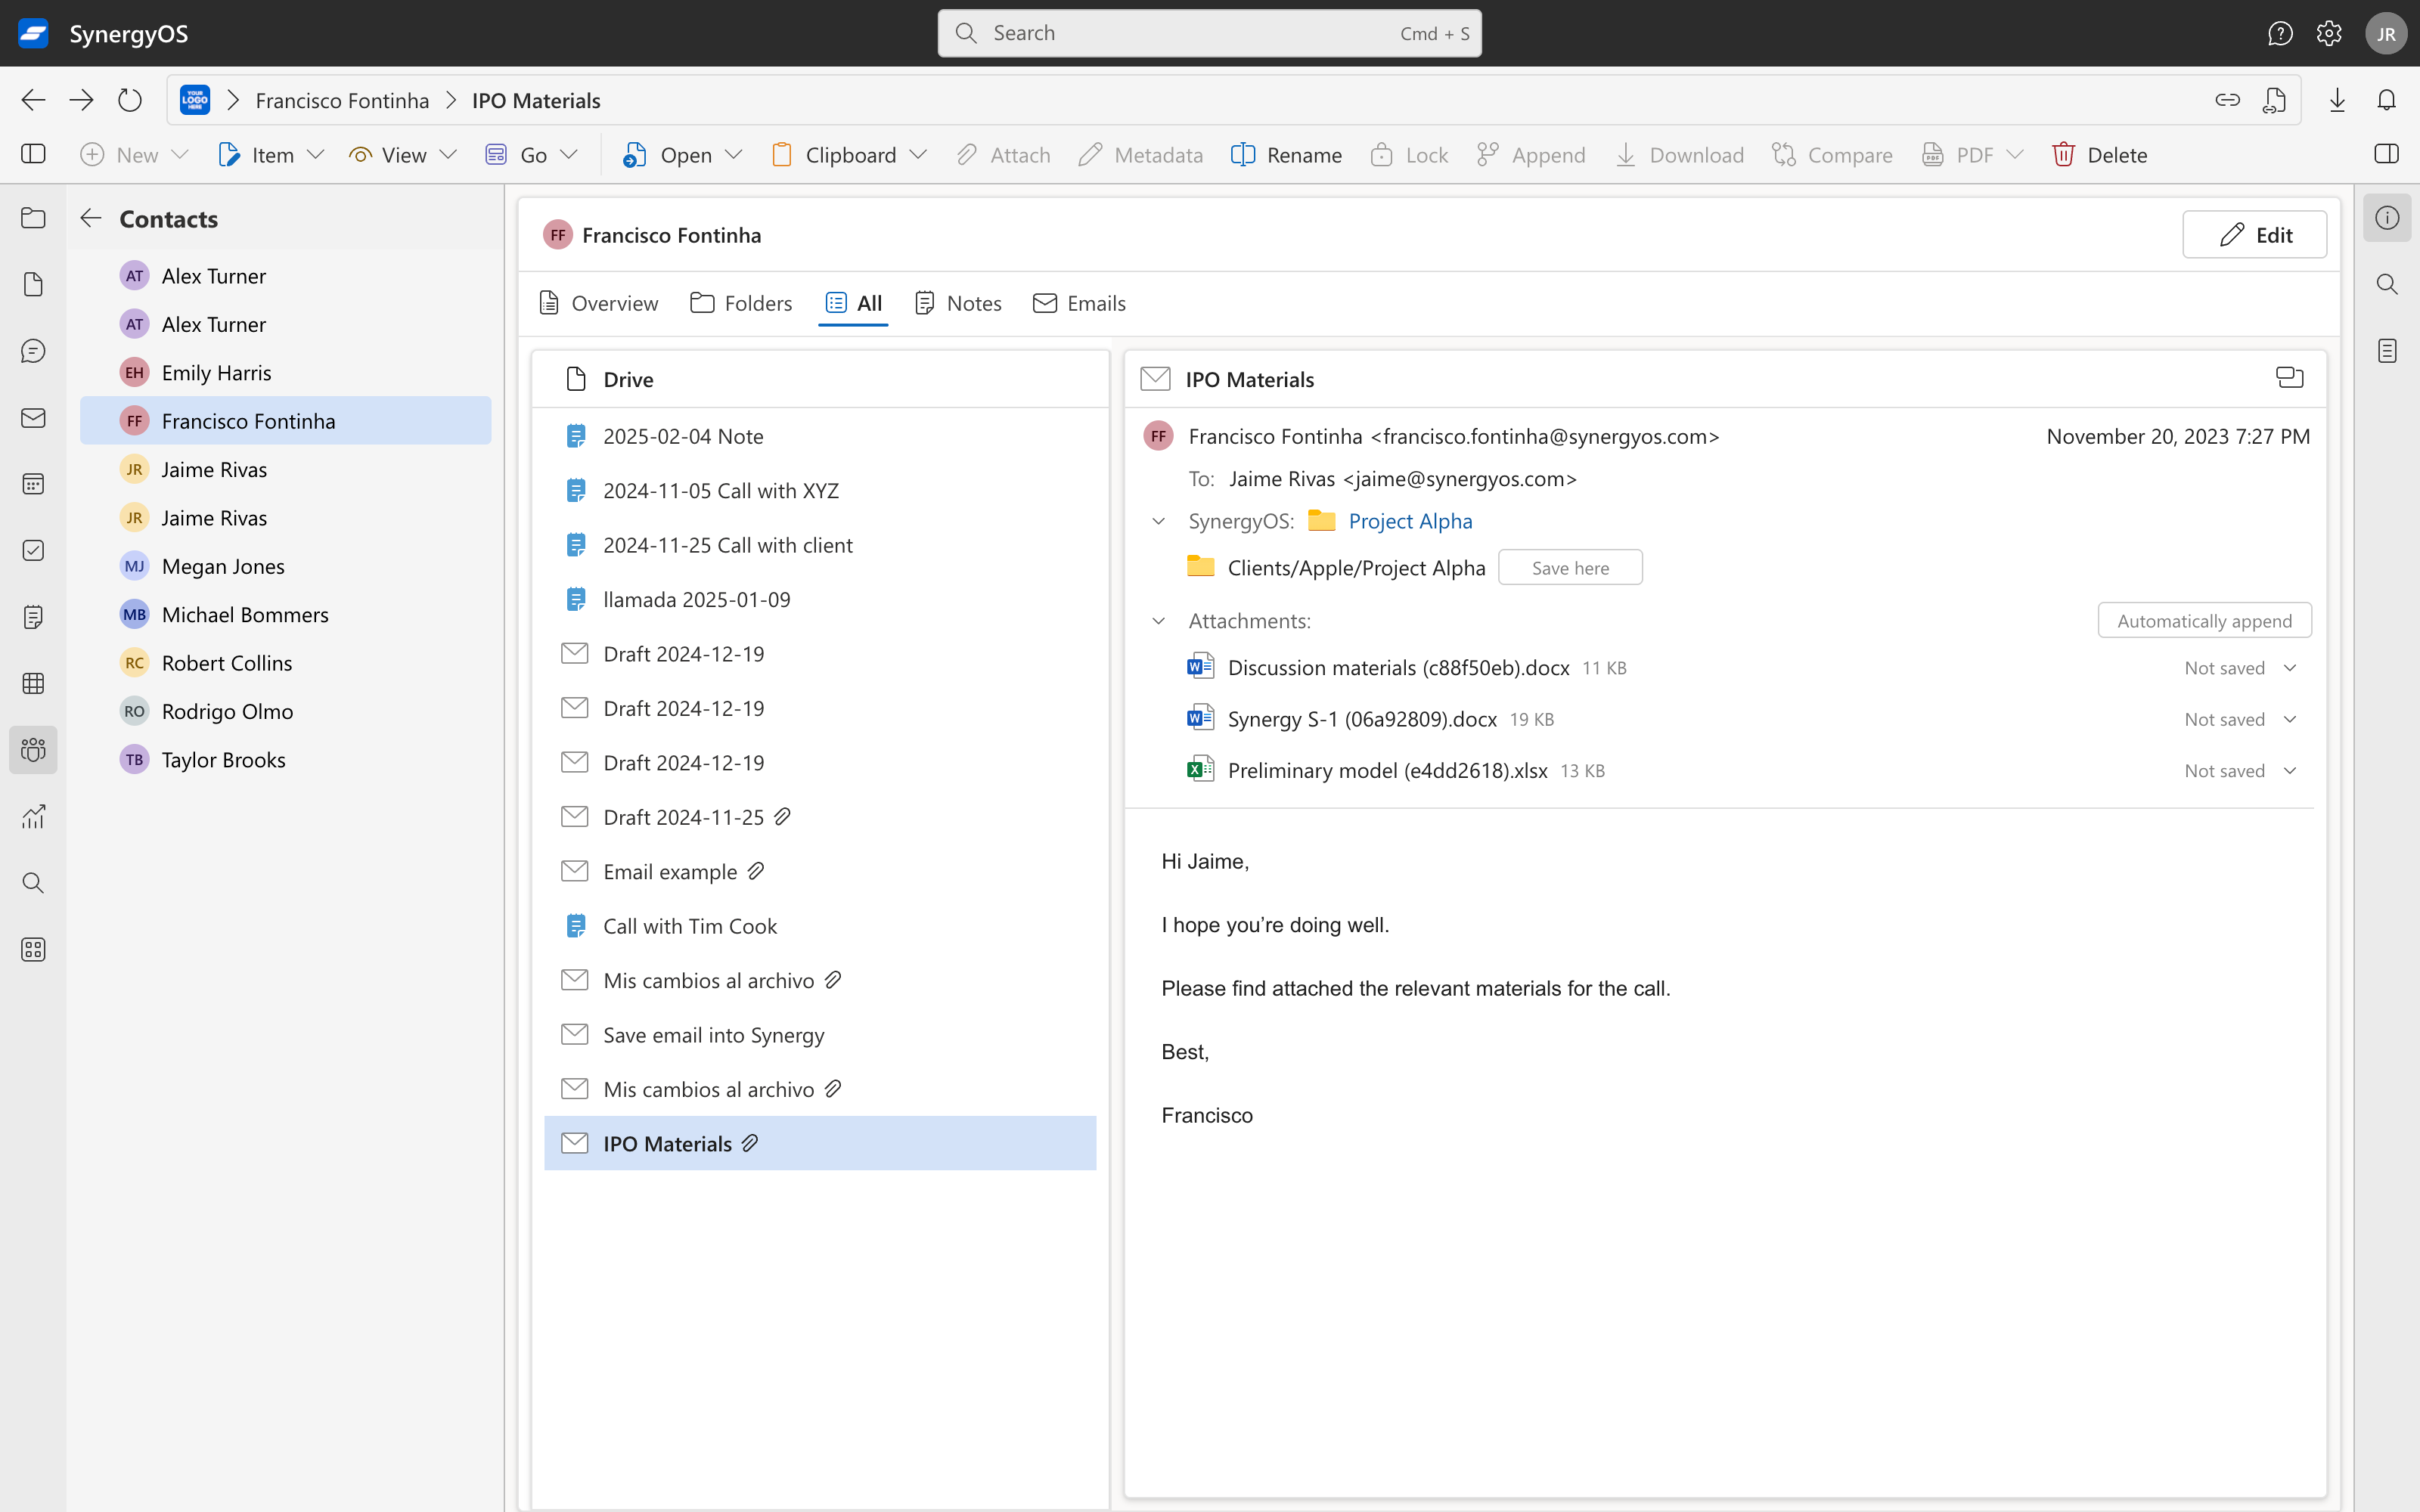This screenshot has height=1512, width=2420.
Task: Pop out the IPO Materials email window
Action: pyautogui.click(x=2289, y=378)
